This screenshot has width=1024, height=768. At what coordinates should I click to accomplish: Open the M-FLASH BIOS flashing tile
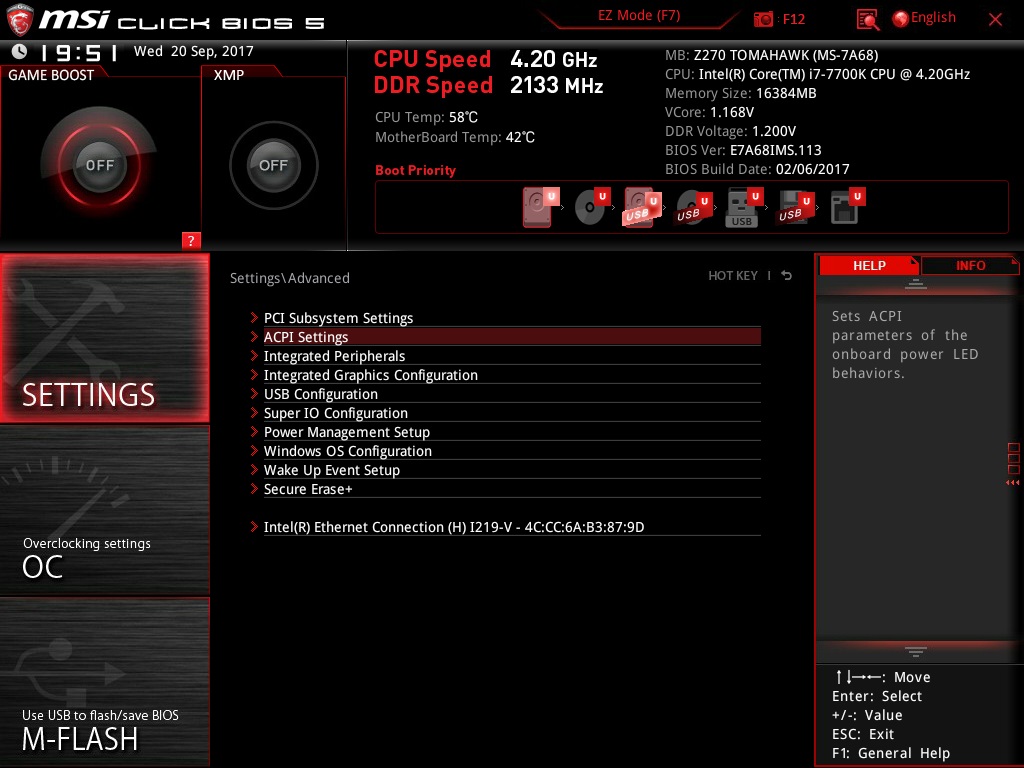pos(104,681)
